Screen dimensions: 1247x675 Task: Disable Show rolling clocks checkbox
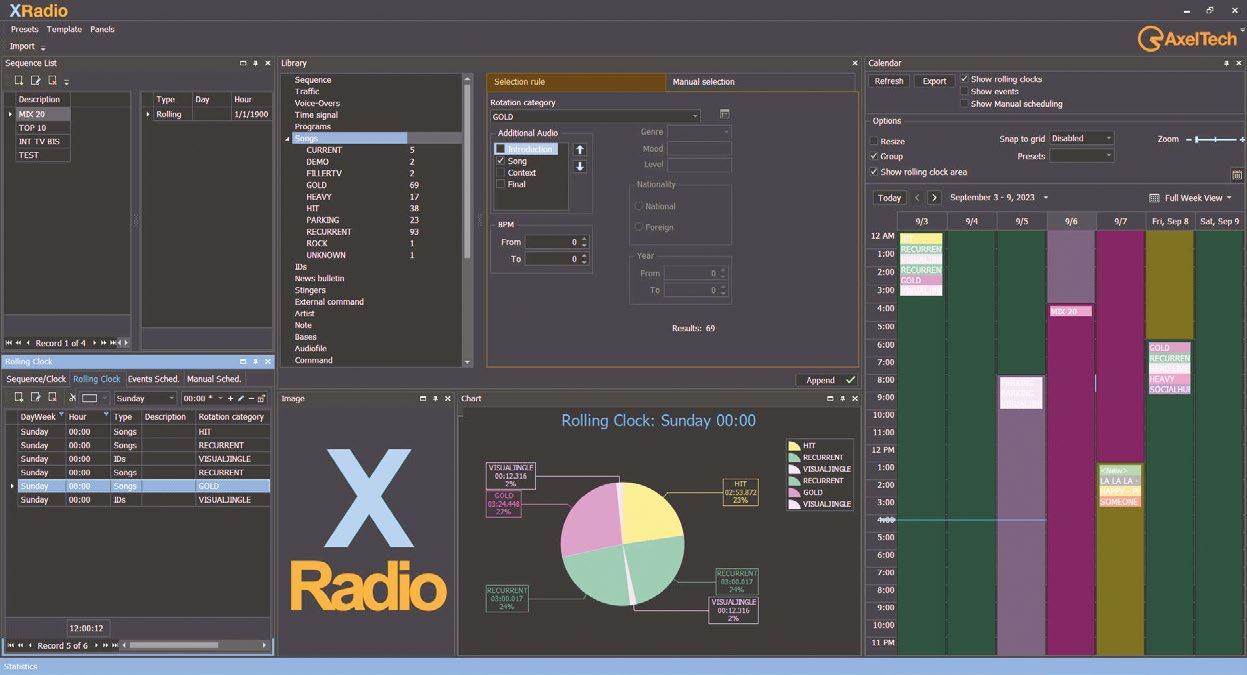click(964, 79)
